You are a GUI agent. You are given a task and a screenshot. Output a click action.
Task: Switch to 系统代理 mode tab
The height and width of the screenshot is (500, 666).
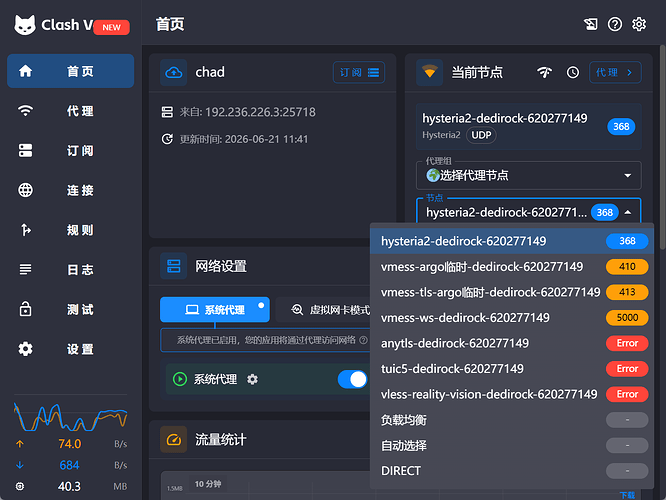pos(214,309)
